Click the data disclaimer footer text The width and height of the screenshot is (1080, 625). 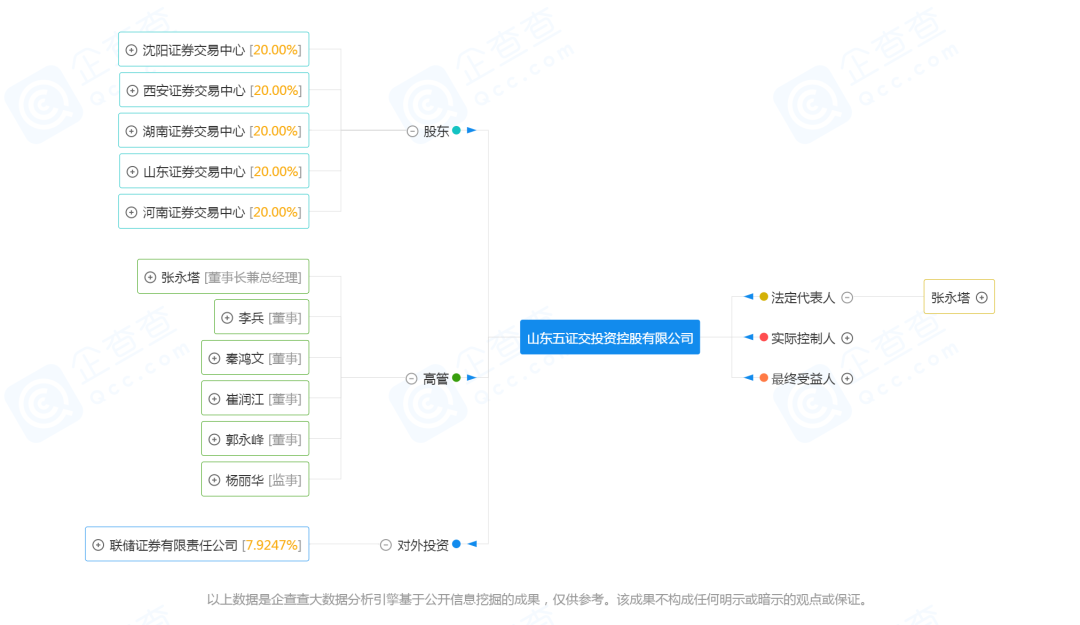tap(537, 599)
